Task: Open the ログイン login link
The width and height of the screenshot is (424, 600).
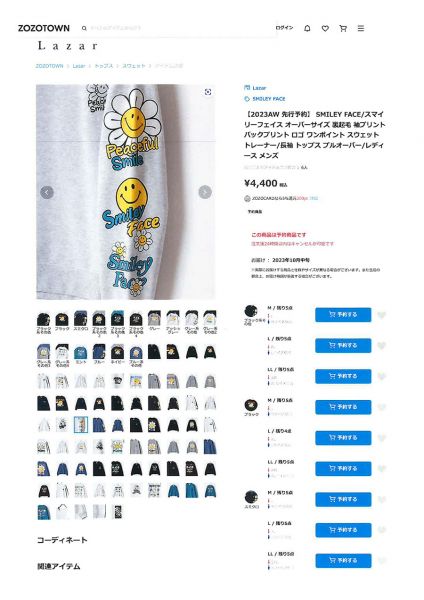Action: click(x=284, y=28)
